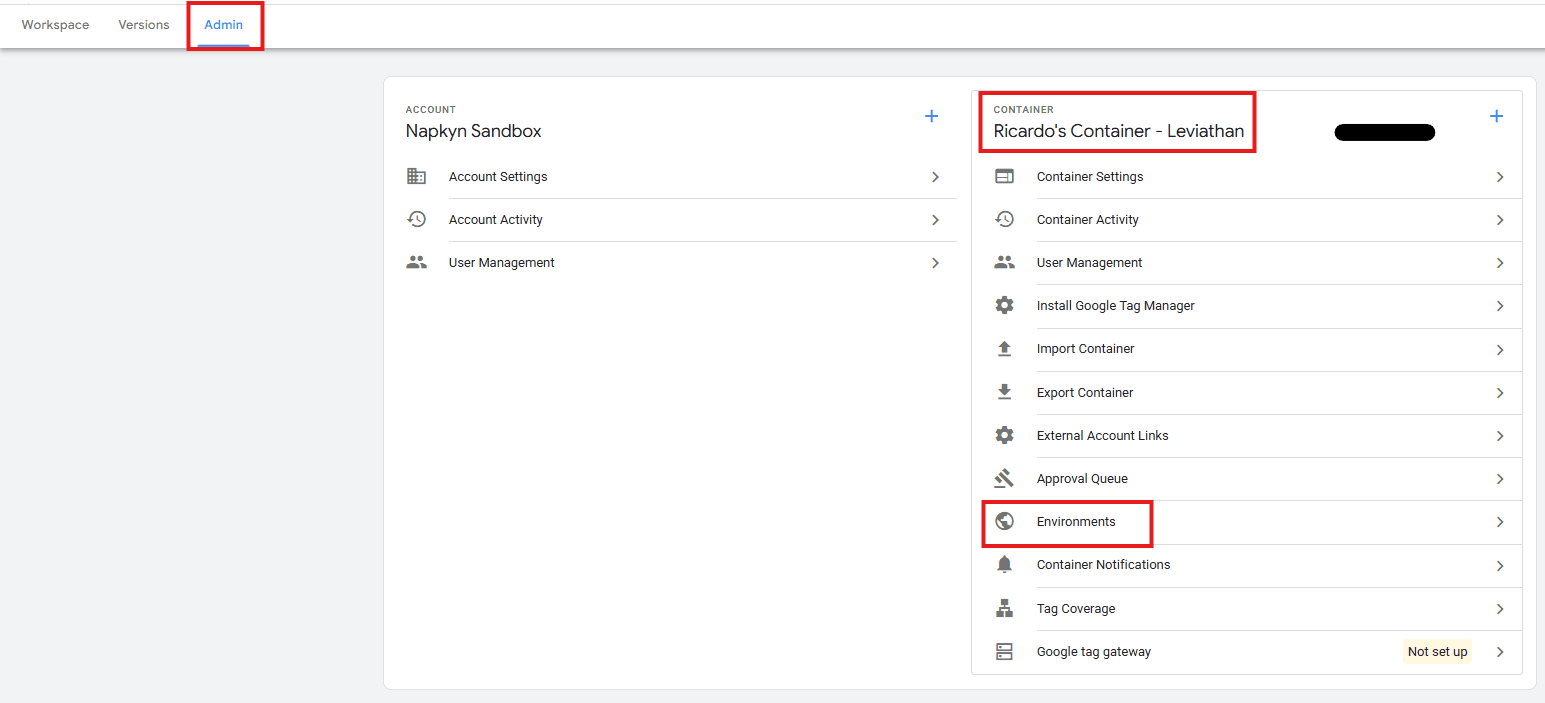Click the 'Napkyn Sandbox' account name
Viewport: 1545px width, 703px height.
[473, 131]
